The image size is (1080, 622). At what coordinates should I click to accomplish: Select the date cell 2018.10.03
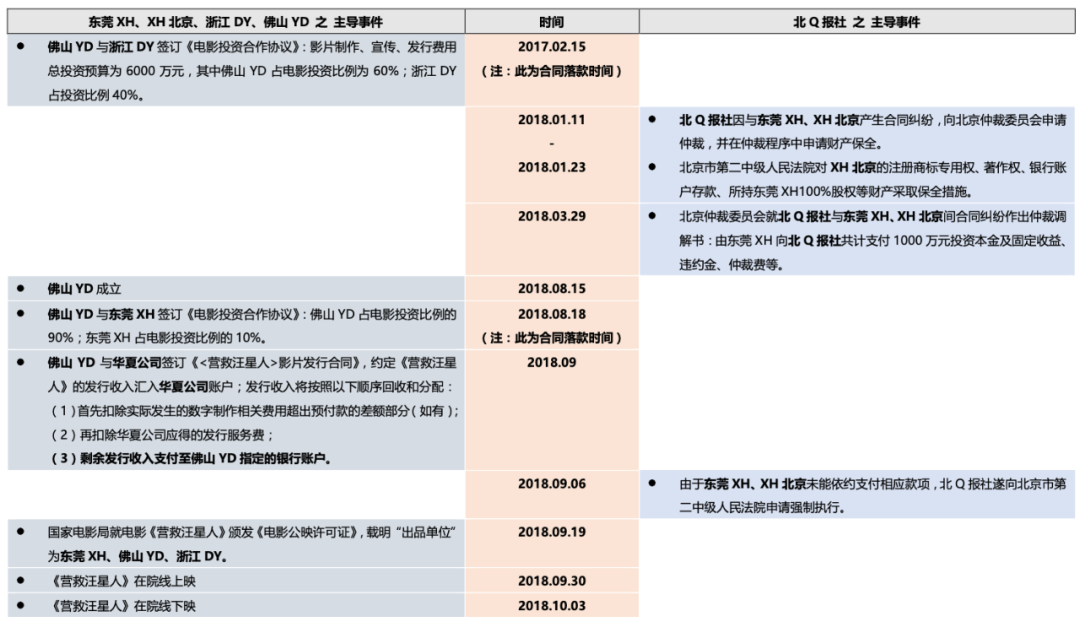(552, 605)
